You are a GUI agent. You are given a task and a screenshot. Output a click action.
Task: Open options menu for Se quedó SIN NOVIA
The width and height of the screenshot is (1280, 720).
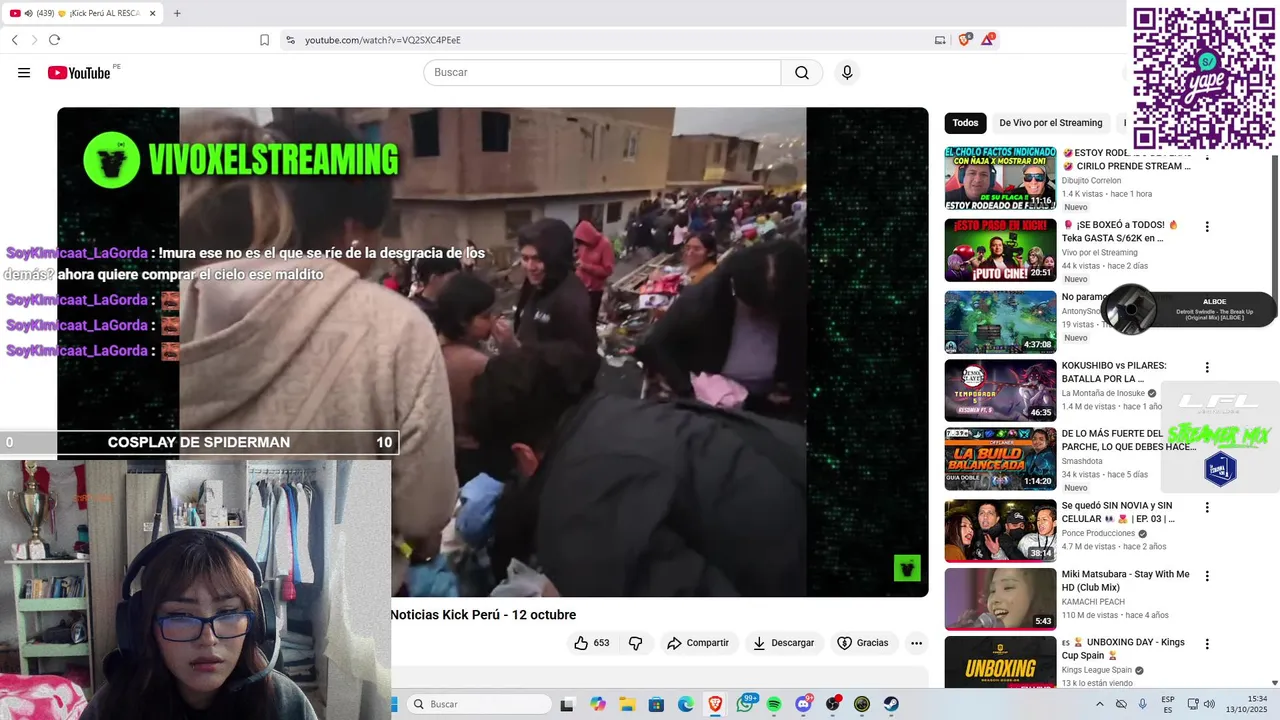(1207, 508)
